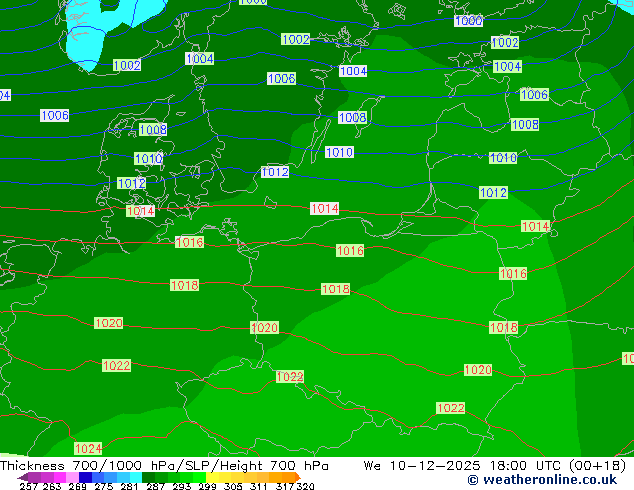The height and width of the screenshot is (490, 634).
Task: Click the map title 'Thickness 700/1000 hPa/SLP/Height 700 hPa'
Action: [x=164, y=466]
